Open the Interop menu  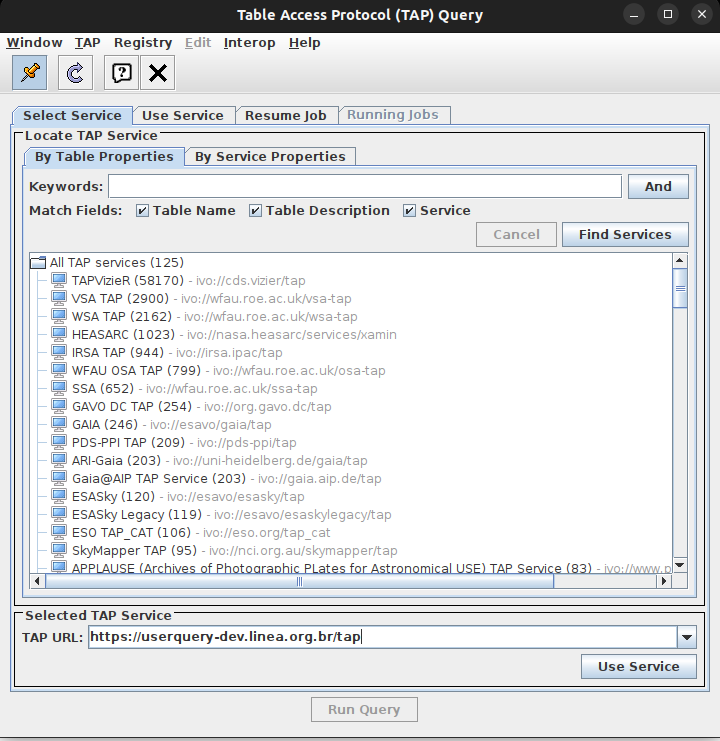pyautogui.click(x=249, y=43)
